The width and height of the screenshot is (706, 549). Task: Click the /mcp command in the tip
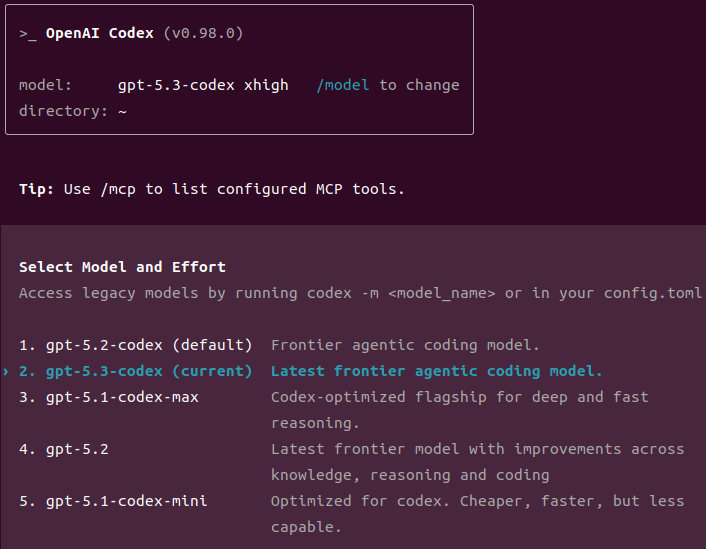(118, 190)
